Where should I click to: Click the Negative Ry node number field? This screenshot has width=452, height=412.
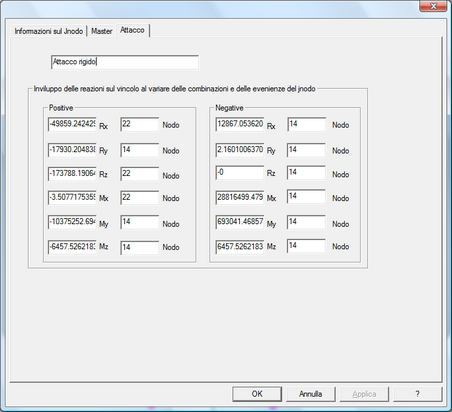pyautogui.click(x=306, y=150)
